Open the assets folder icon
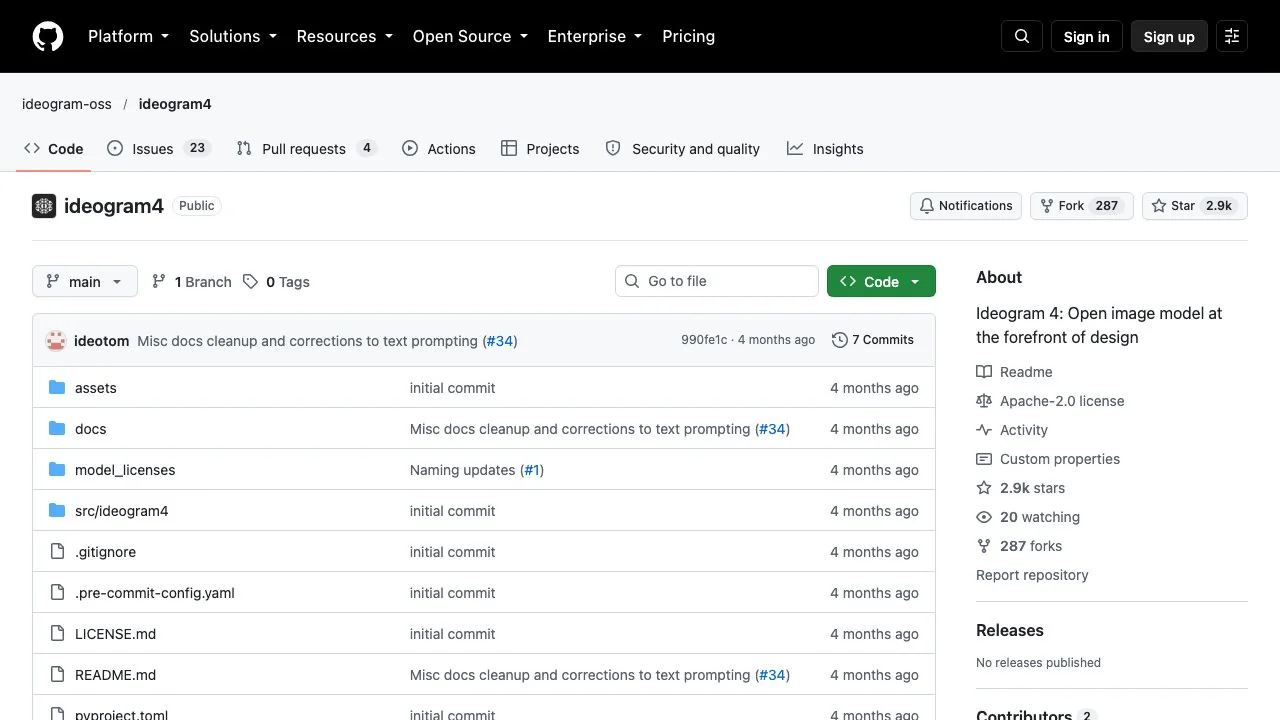1280x720 pixels. click(57, 388)
